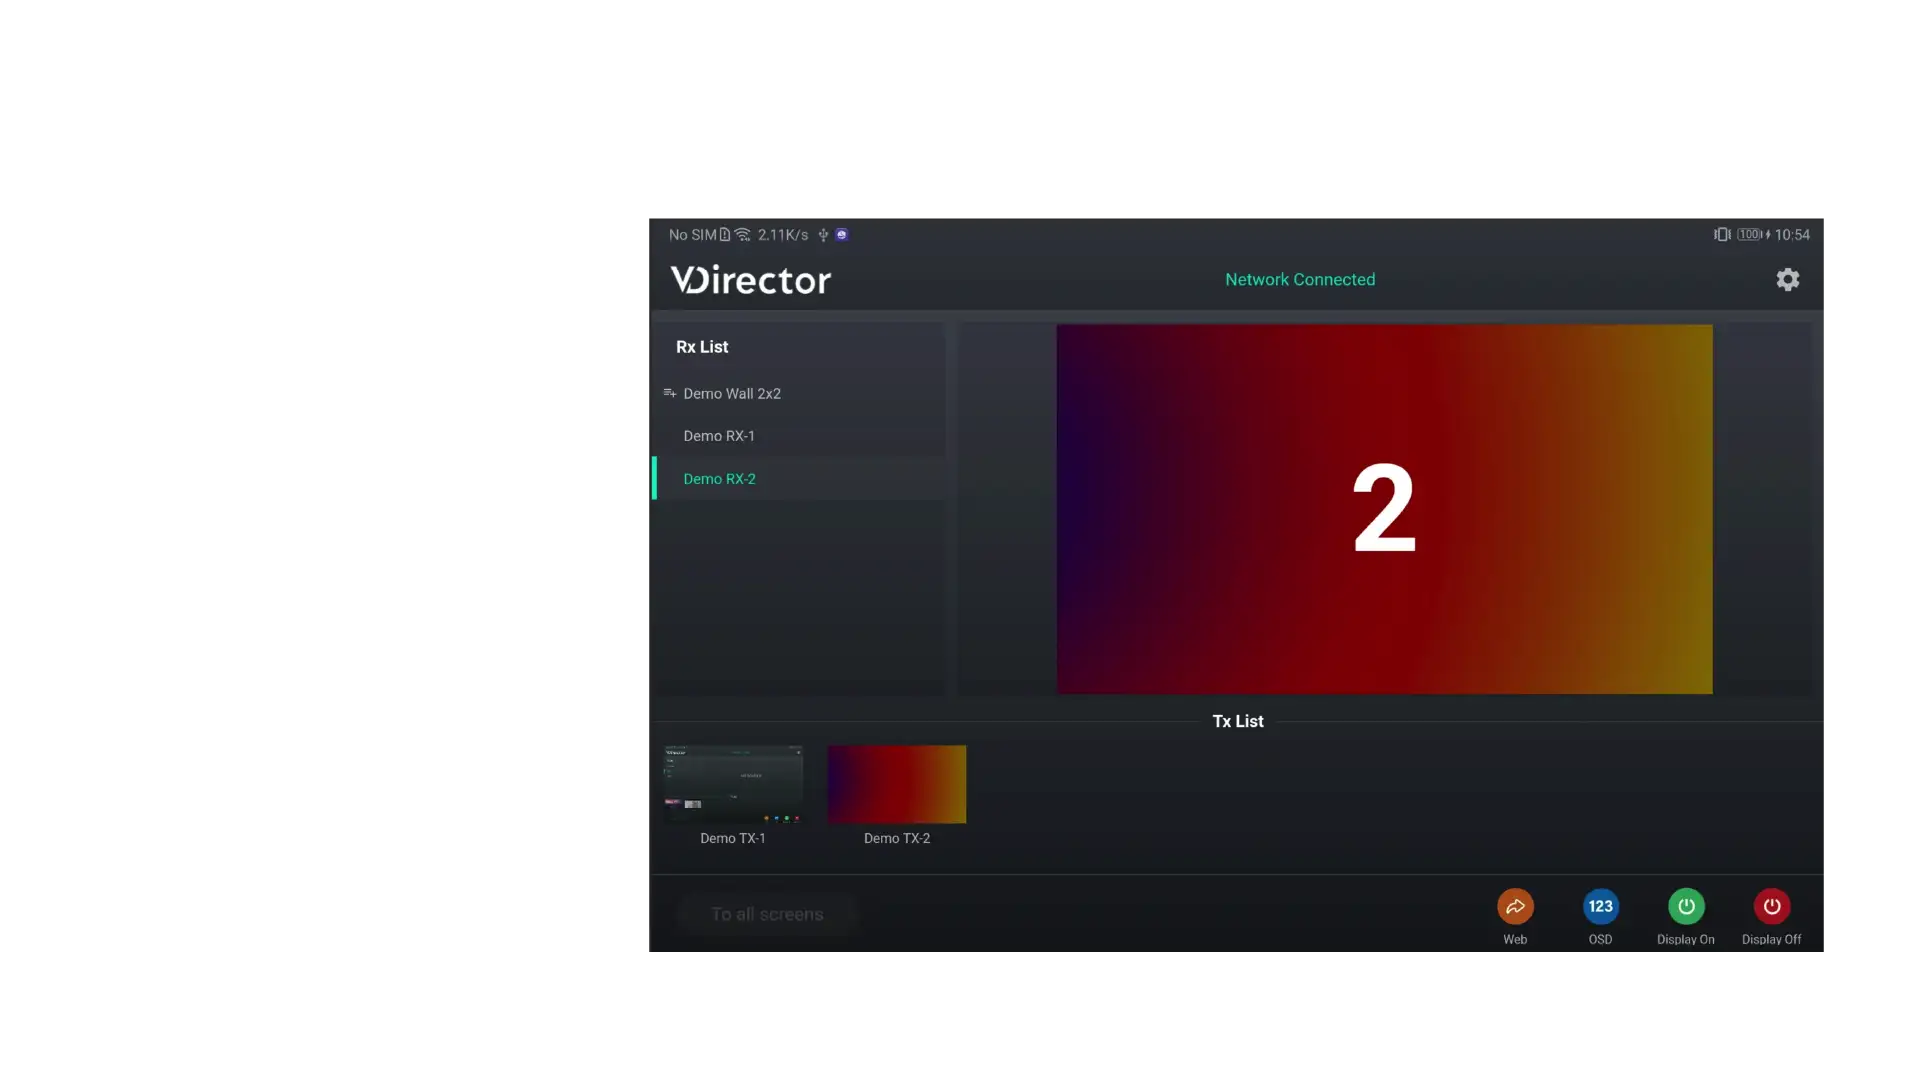Select Demo RX-2 receiver
The width and height of the screenshot is (1920, 1080).
(719, 479)
